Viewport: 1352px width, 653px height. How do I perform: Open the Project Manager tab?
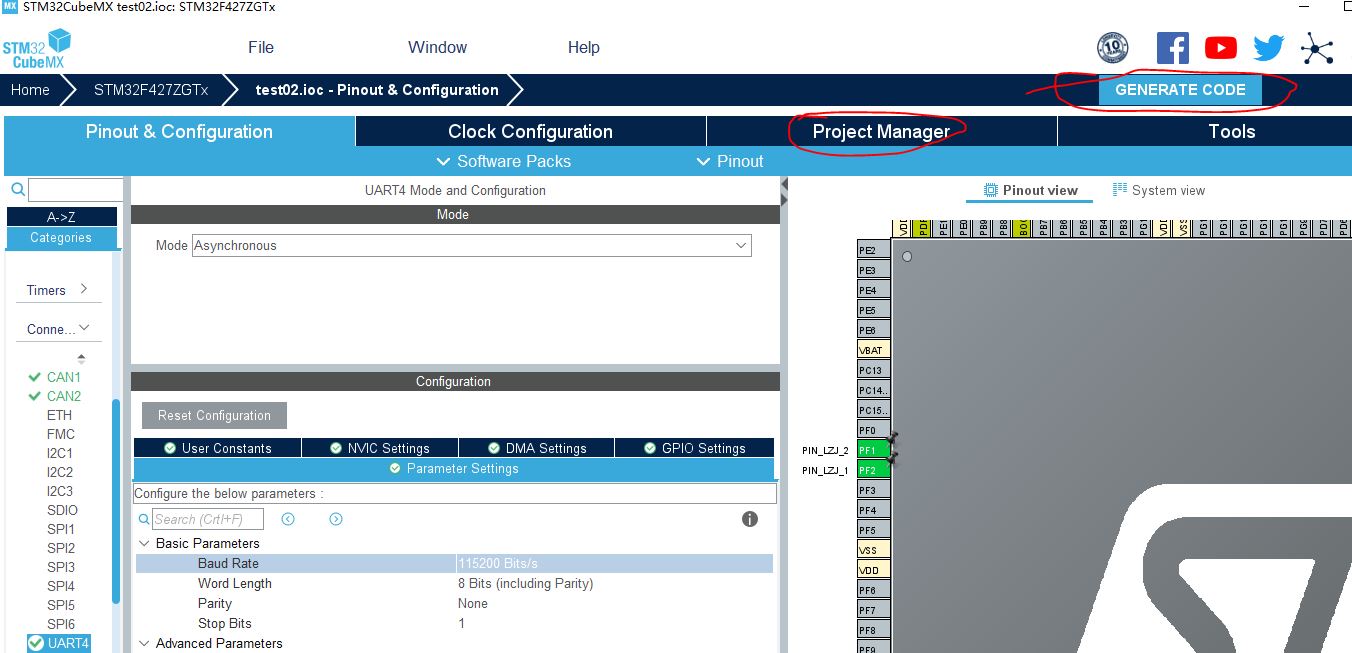point(881,131)
